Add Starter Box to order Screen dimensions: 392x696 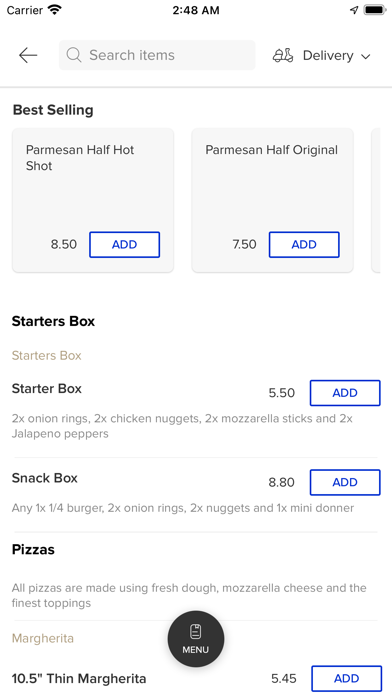[345, 393]
